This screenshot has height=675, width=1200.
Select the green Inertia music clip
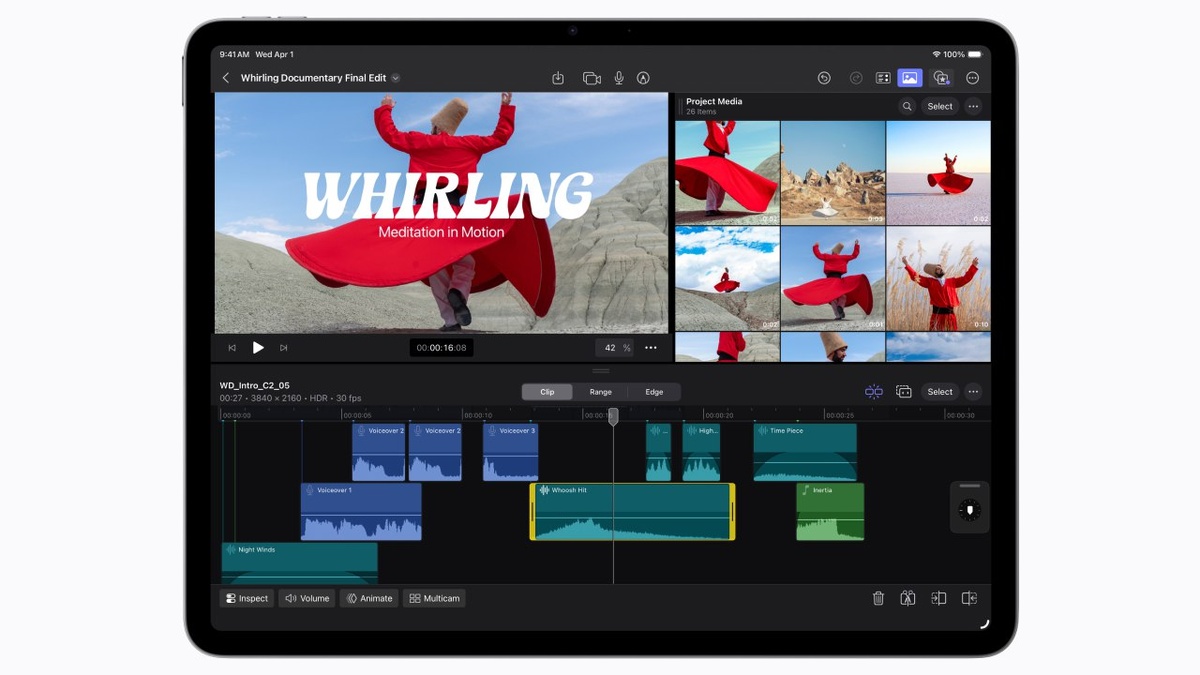click(x=830, y=512)
